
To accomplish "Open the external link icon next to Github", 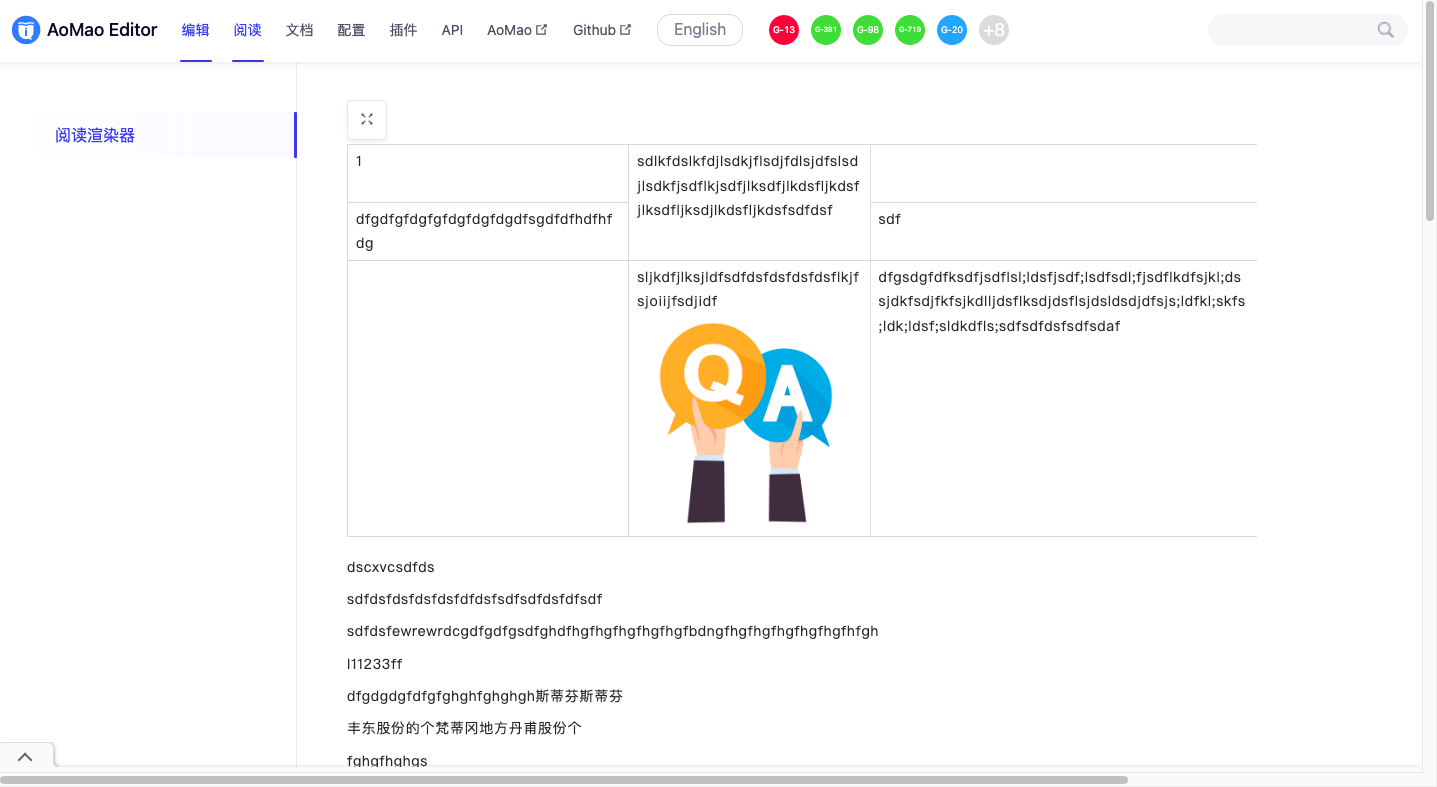I will tap(625, 28).
